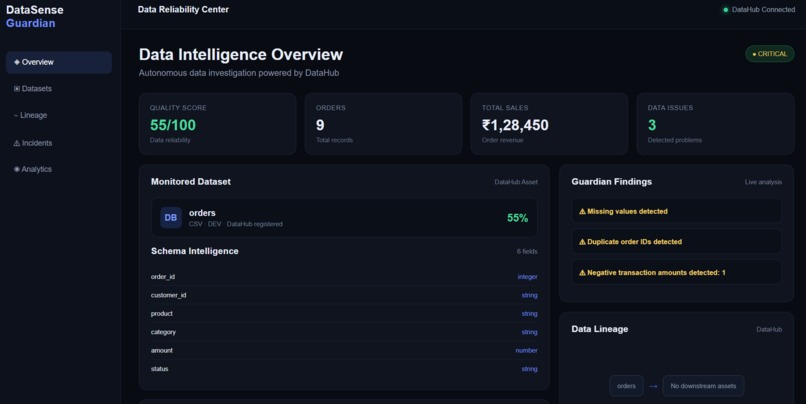Click the Data Lineage panel heading

600,329
